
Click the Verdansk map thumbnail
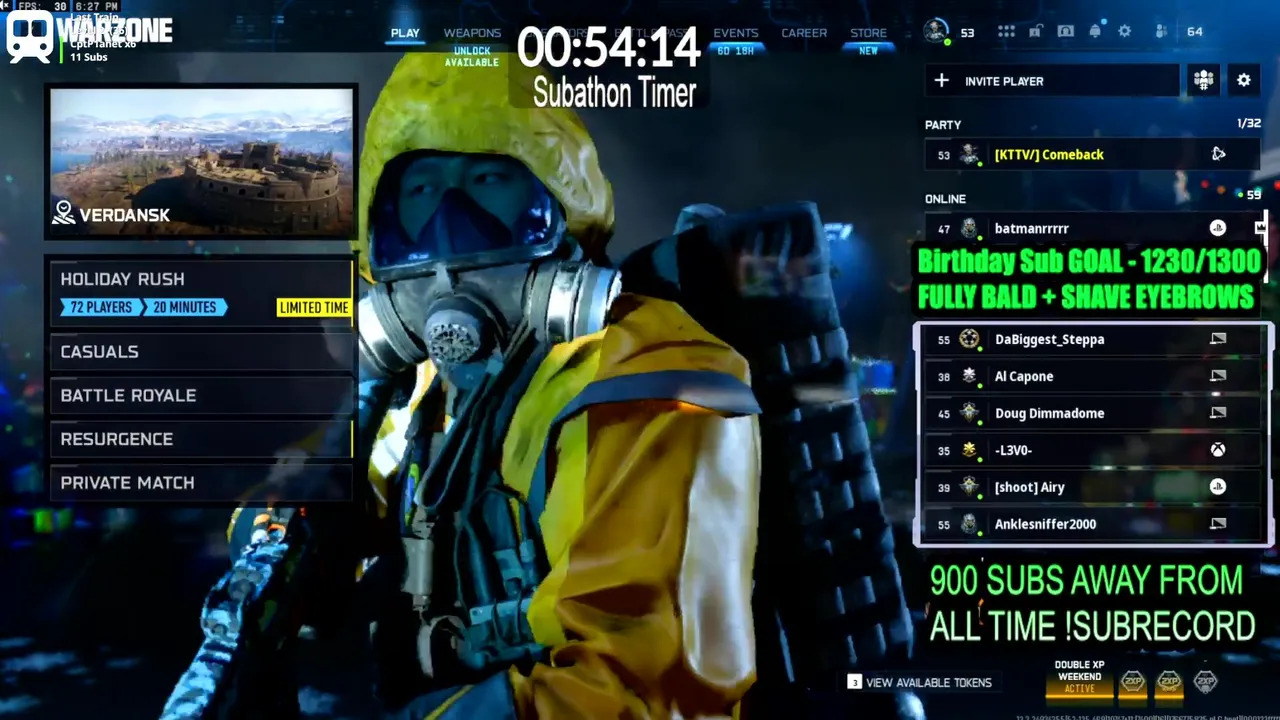pos(202,162)
